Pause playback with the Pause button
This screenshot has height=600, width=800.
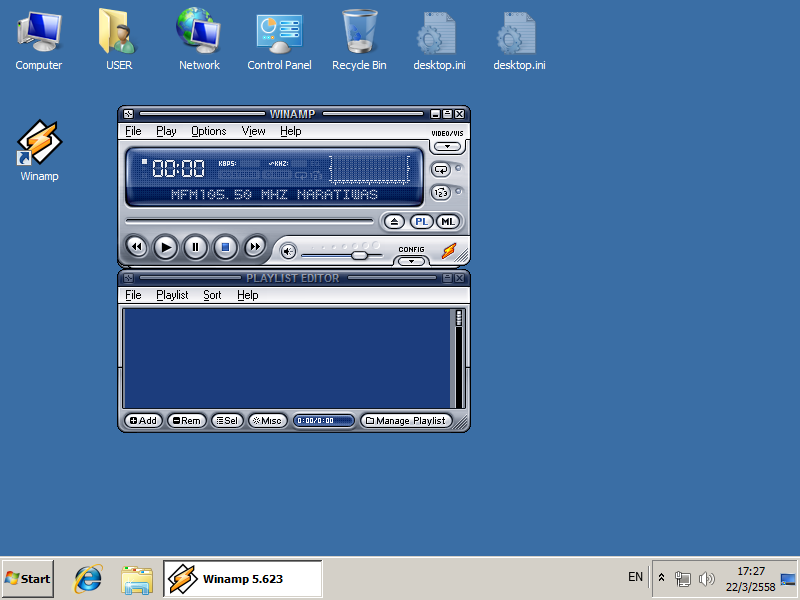195,247
